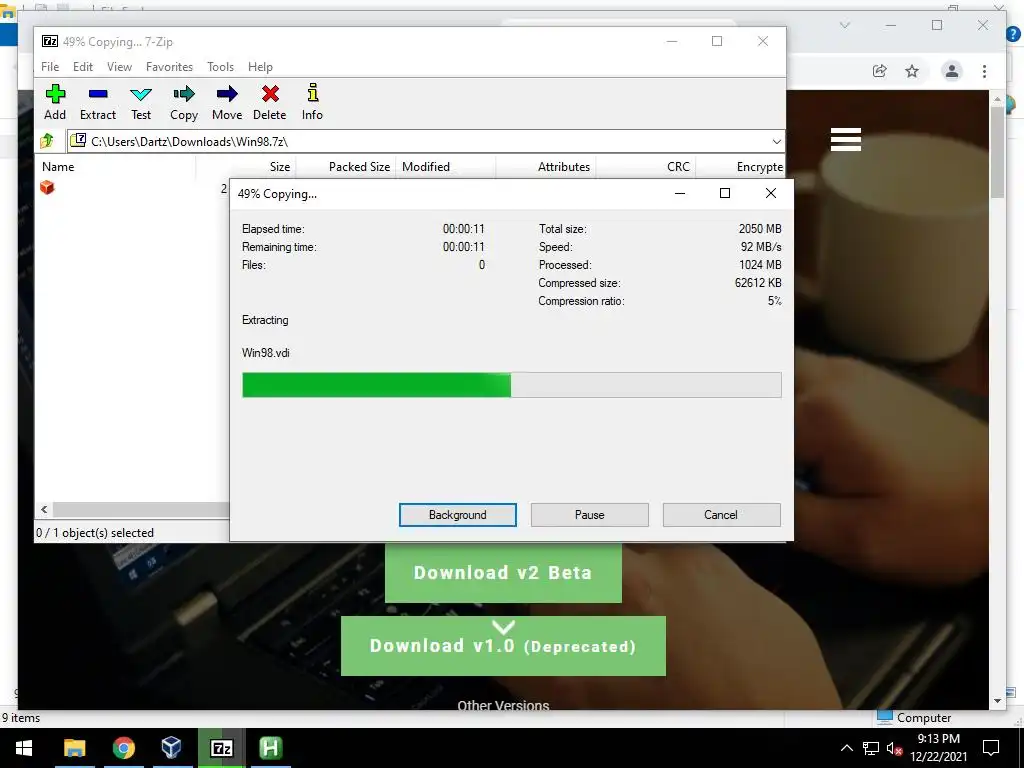Click the Win98.vdi filename text
Screen dimensions: 1024x768
coord(266,353)
